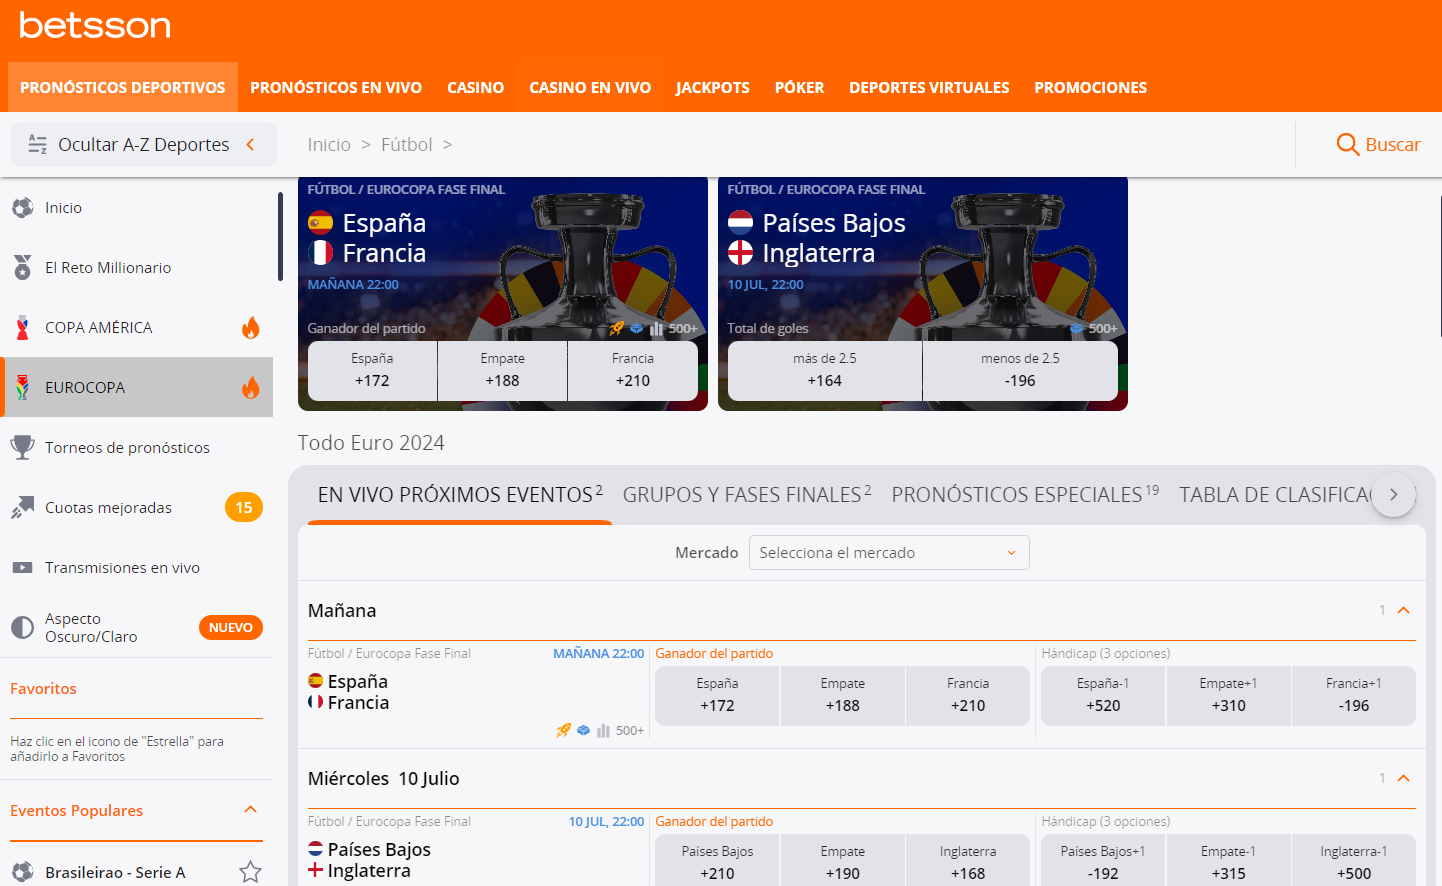
Task: Select Francia+1 -196 handicap odds
Action: 1354,696
